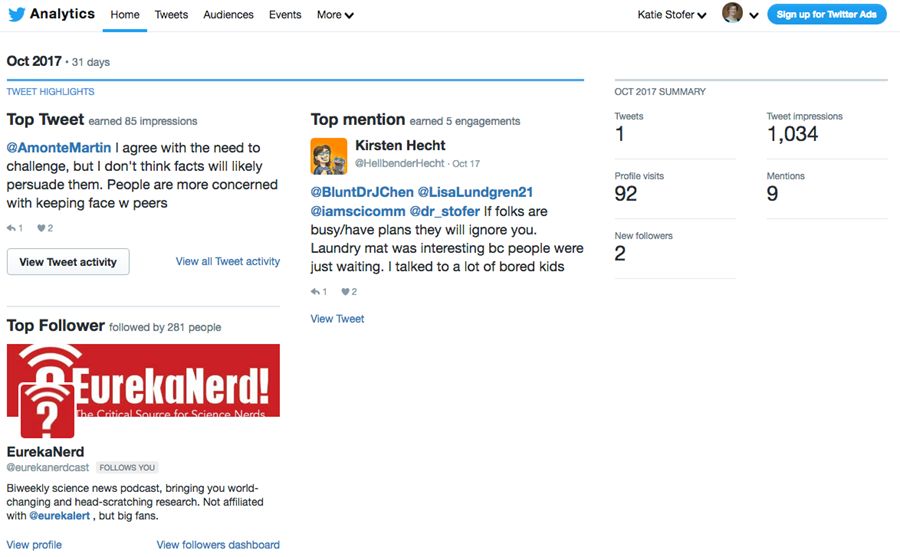Click the OCT 2017 SUMMARY label
The height and width of the screenshot is (557, 900).
pyautogui.click(x=660, y=91)
